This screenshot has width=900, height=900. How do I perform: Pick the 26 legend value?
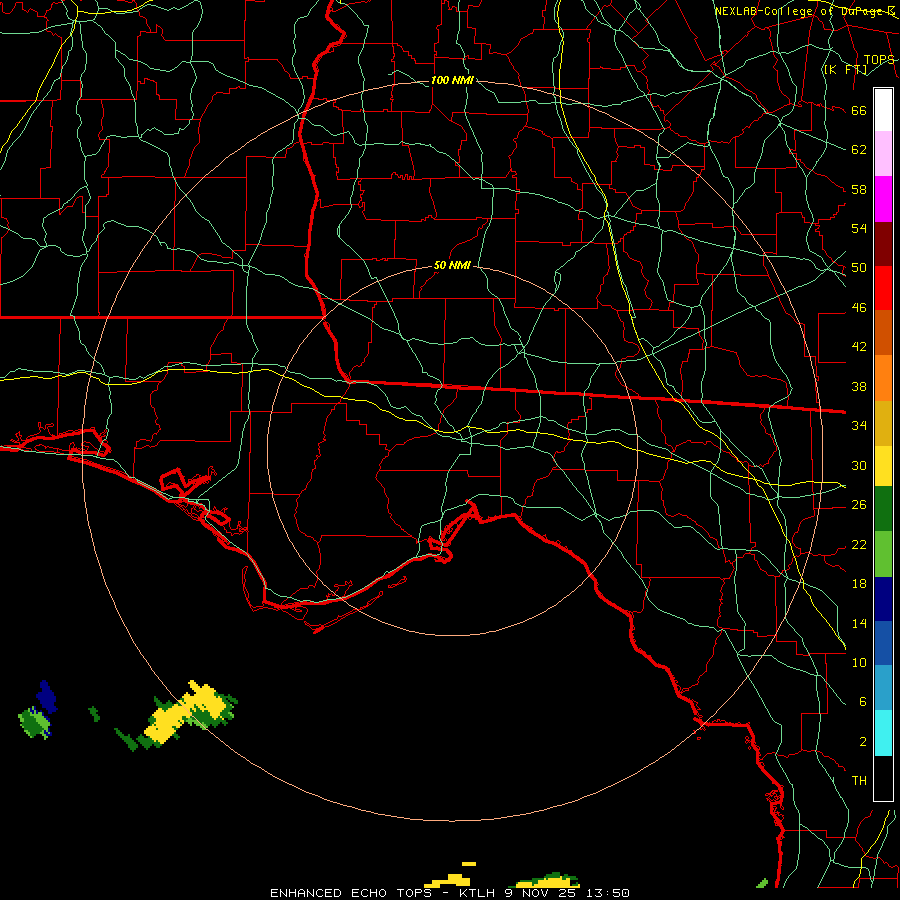tap(859, 505)
